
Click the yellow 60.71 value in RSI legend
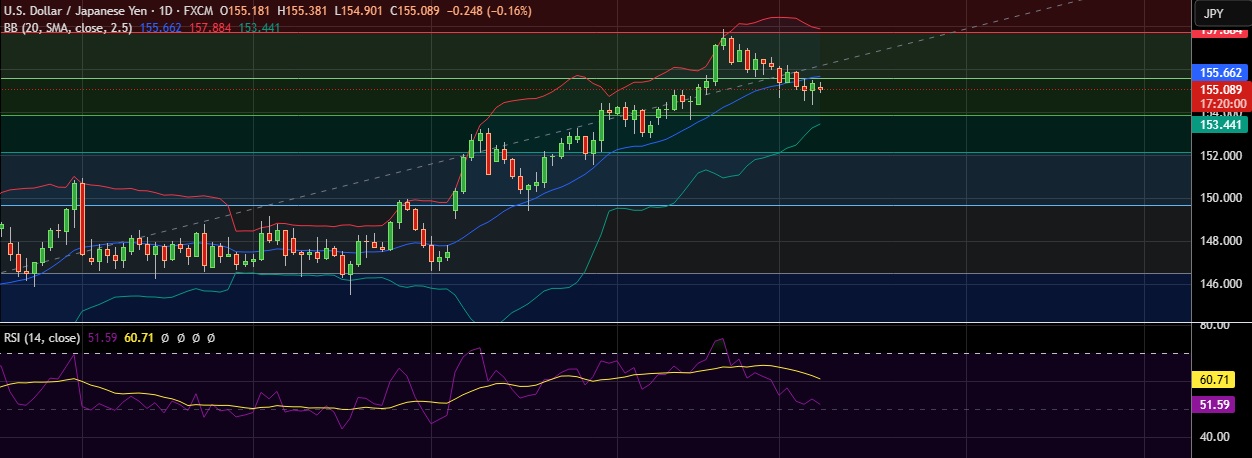(139, 339)
